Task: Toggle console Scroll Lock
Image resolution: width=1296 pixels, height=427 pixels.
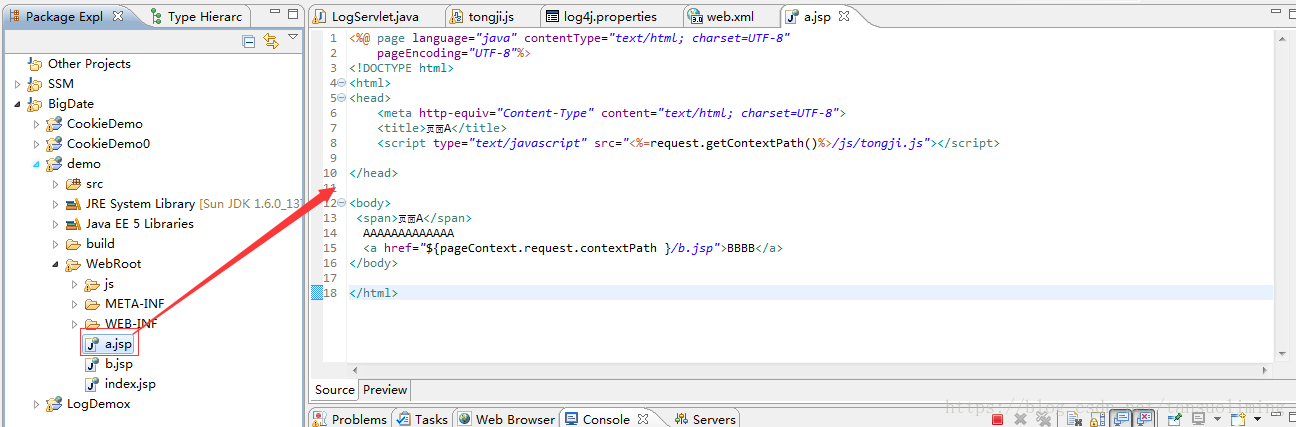Action: (1098, 419)
